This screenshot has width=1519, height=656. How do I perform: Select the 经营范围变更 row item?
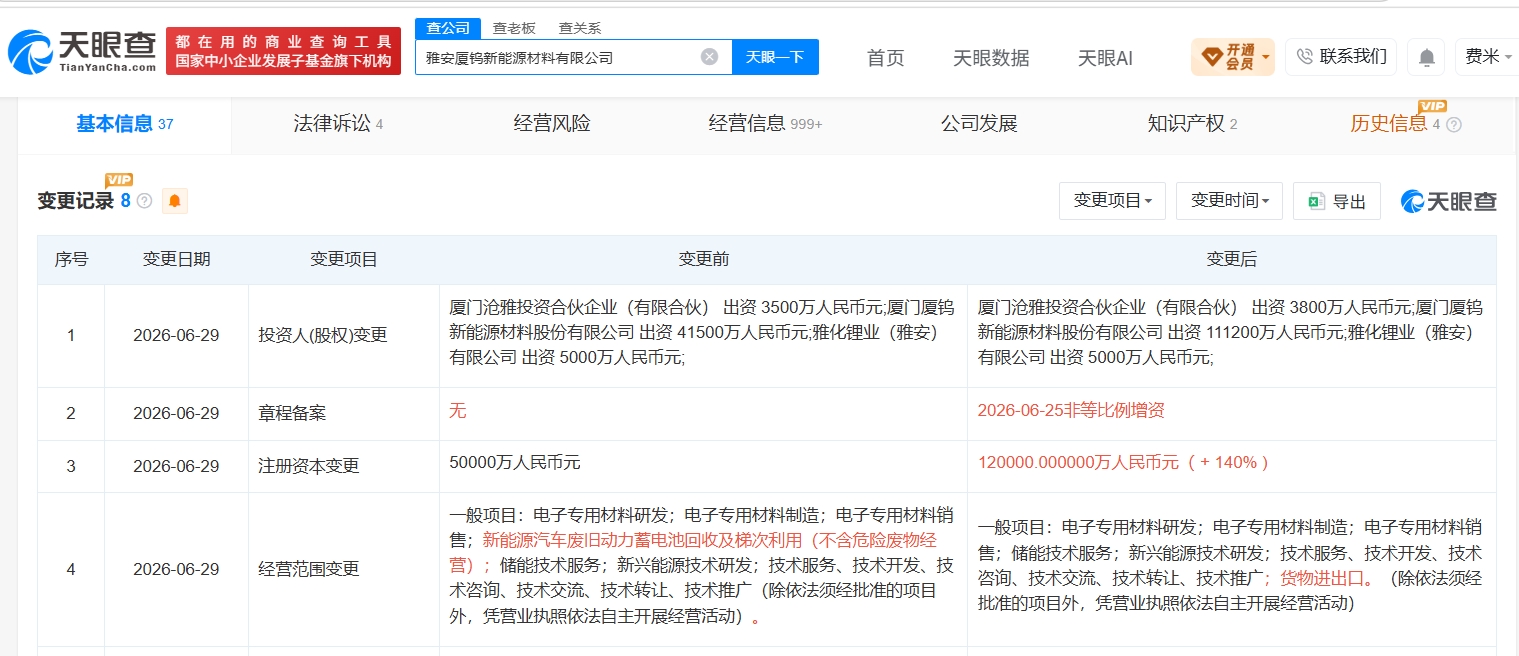click(x=308, y=569)
